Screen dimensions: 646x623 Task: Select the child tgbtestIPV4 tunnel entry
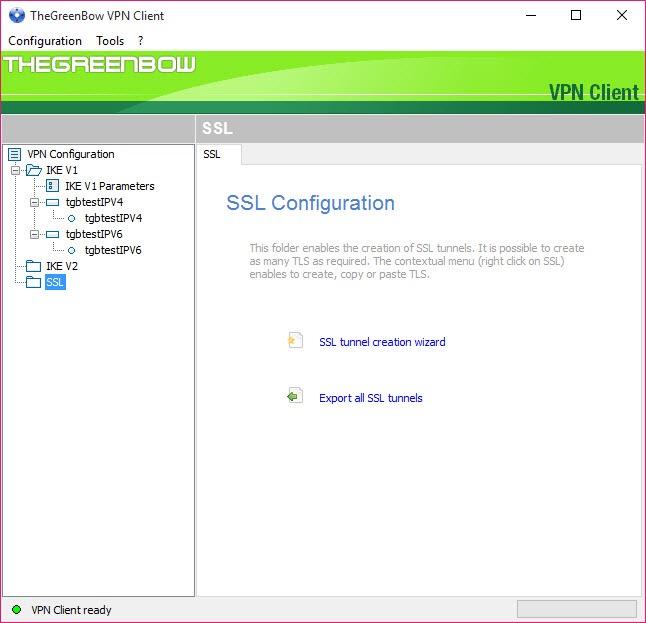tap(113, 218)
